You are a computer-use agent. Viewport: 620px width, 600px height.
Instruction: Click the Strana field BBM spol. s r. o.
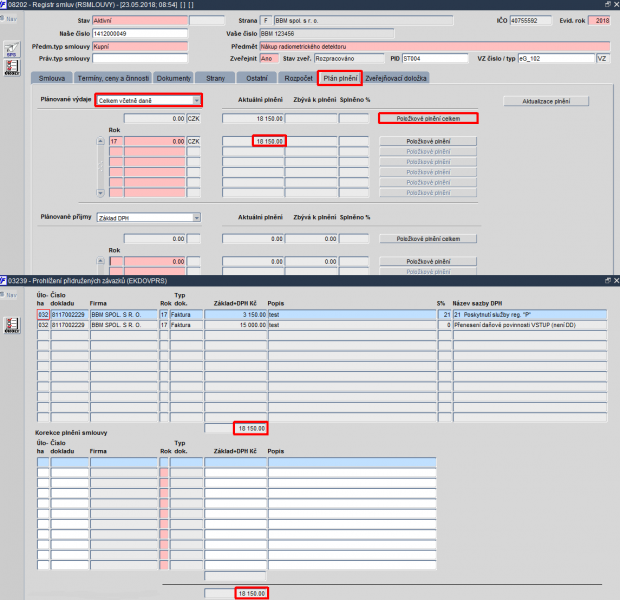pos(363,21)
